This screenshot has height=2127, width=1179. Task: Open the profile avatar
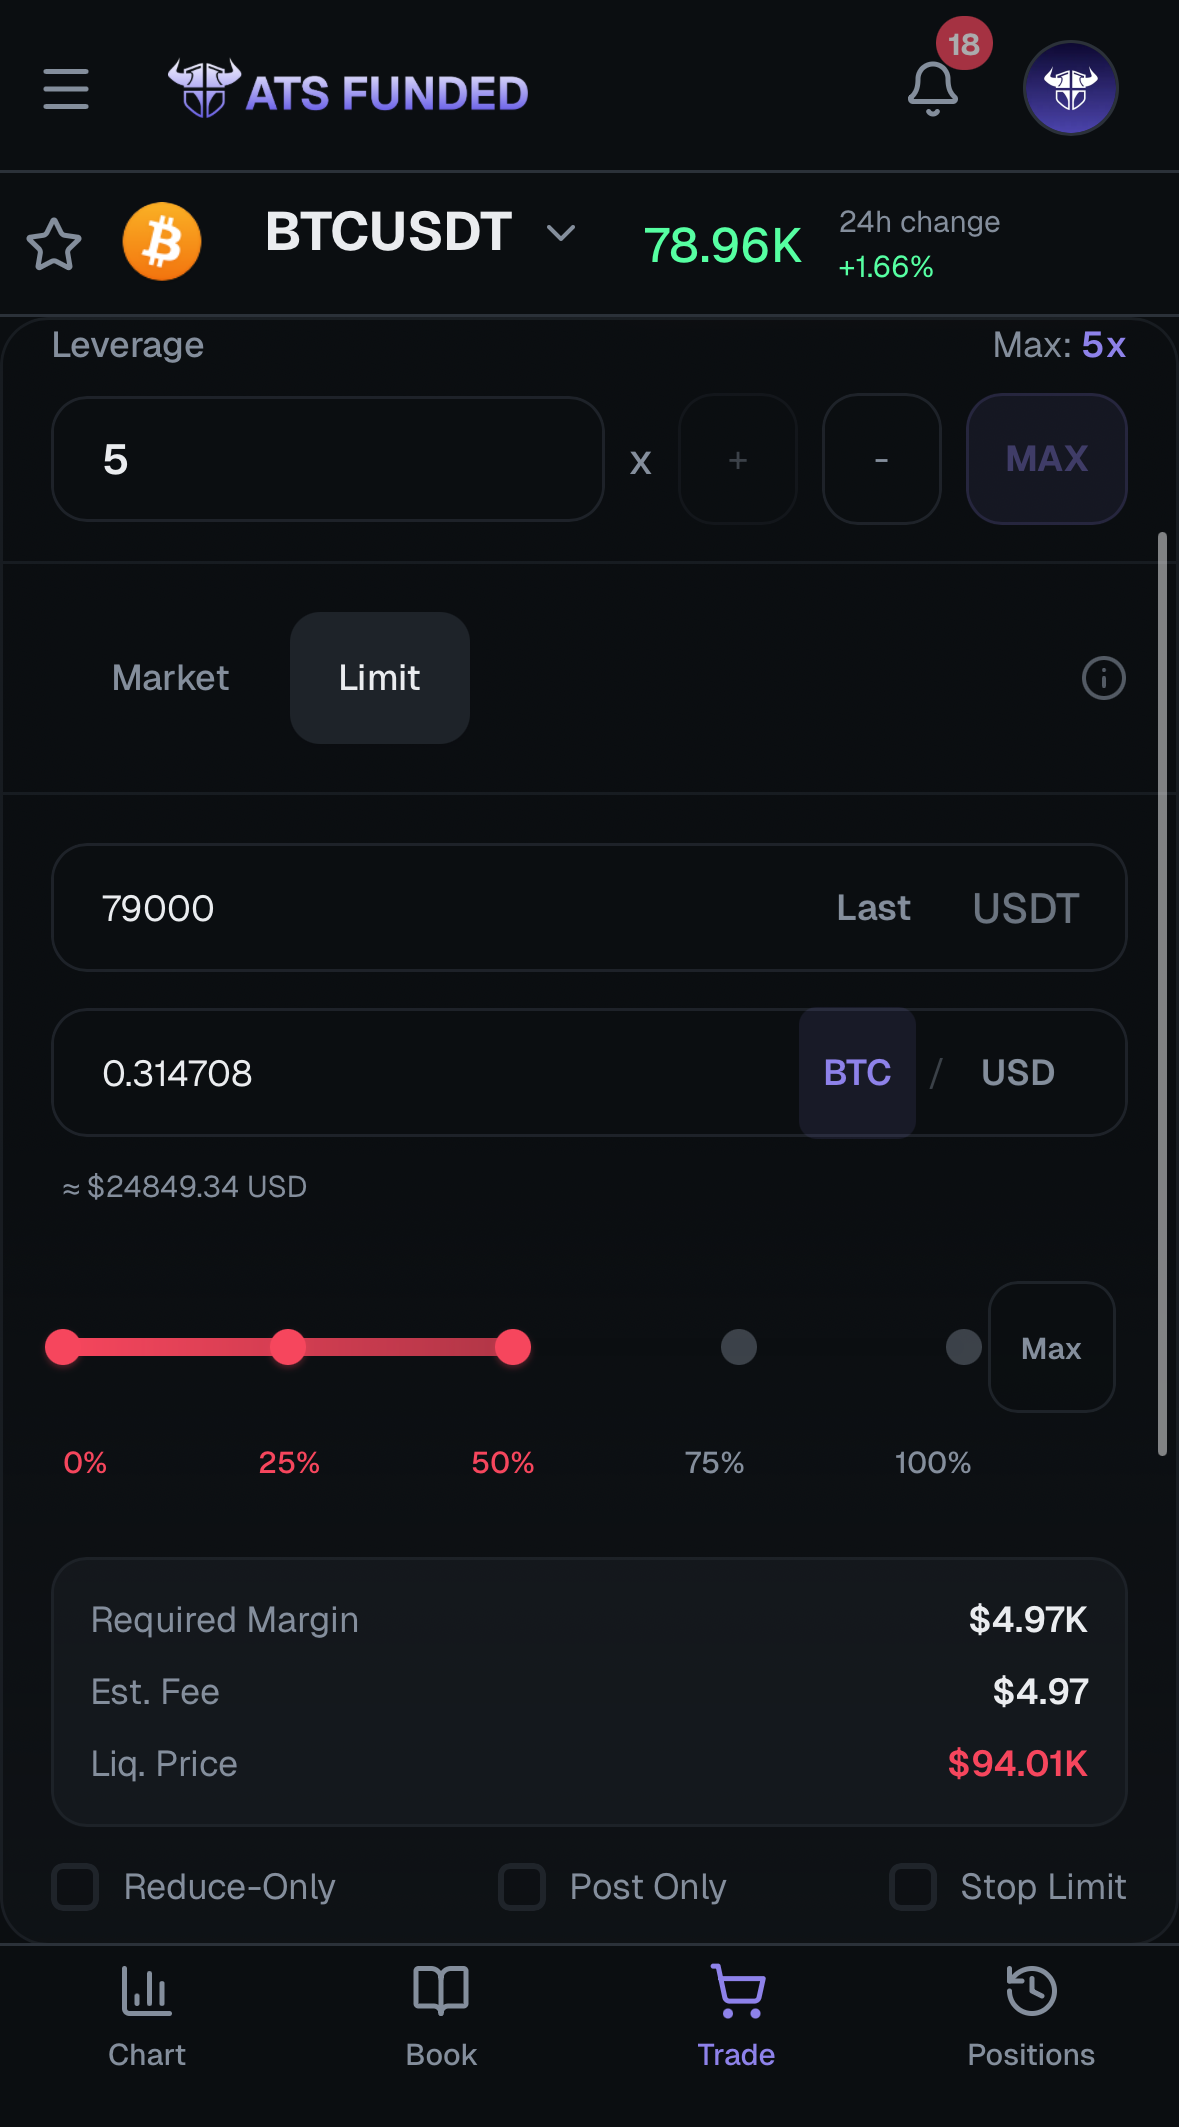[x=1070, y=88]
